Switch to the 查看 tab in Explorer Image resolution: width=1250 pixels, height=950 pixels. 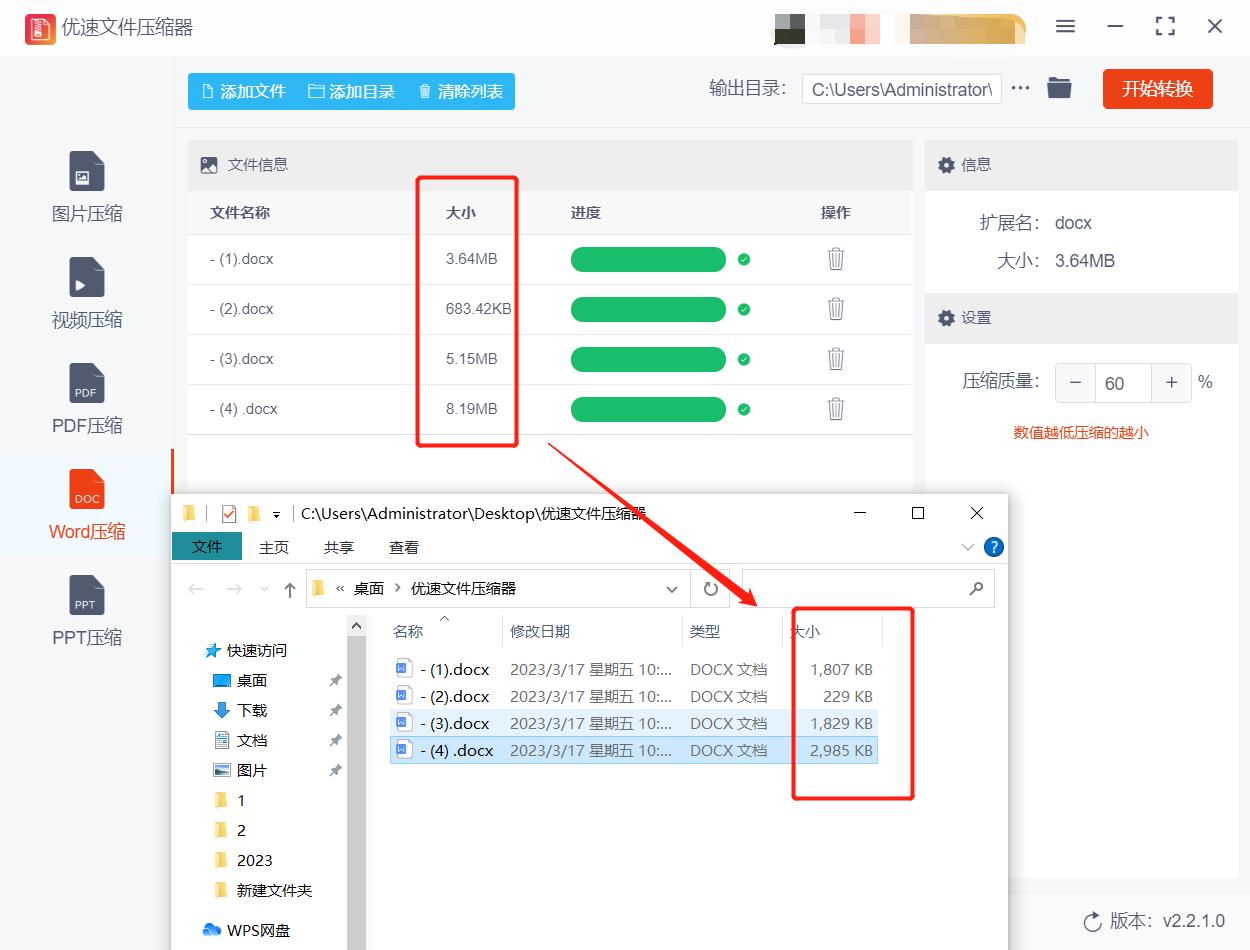coord(403,547)
